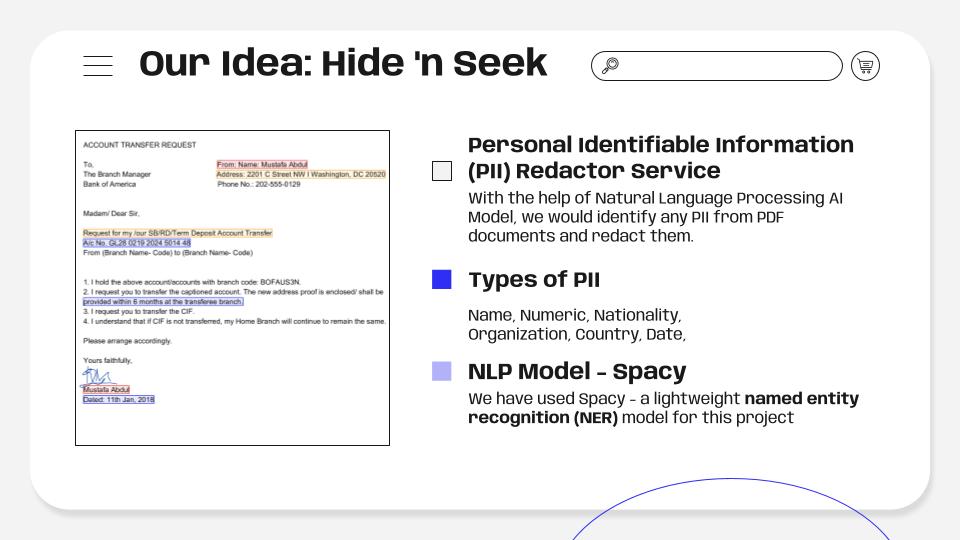Click the 'NLP Model - Spacy' heading

coord(577,371)
